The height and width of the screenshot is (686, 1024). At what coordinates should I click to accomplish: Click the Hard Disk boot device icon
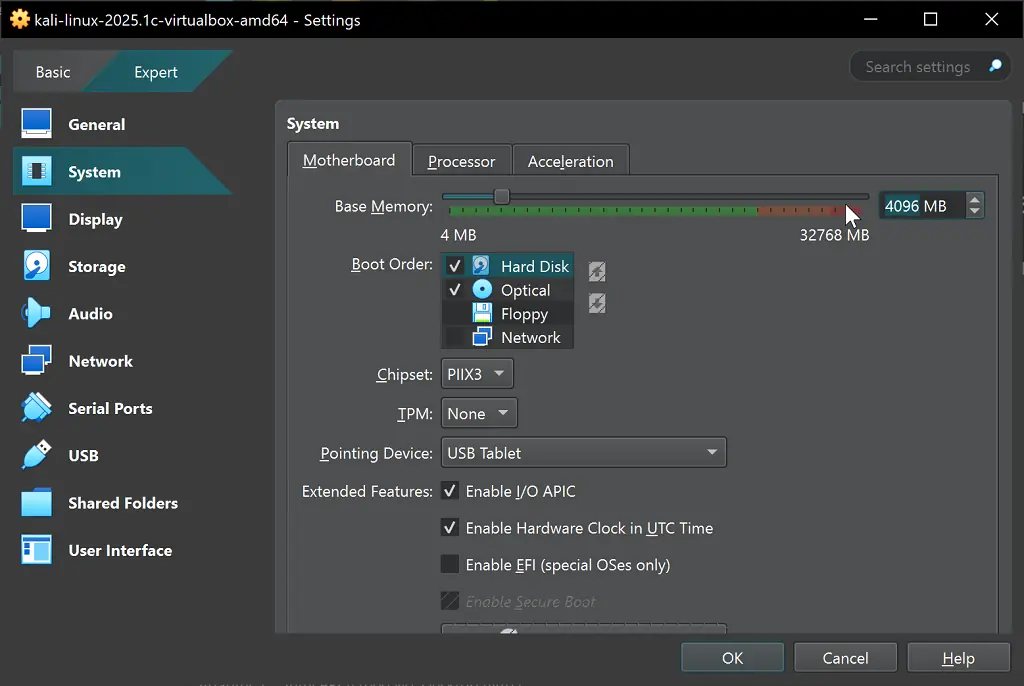(x=481, y=266)
